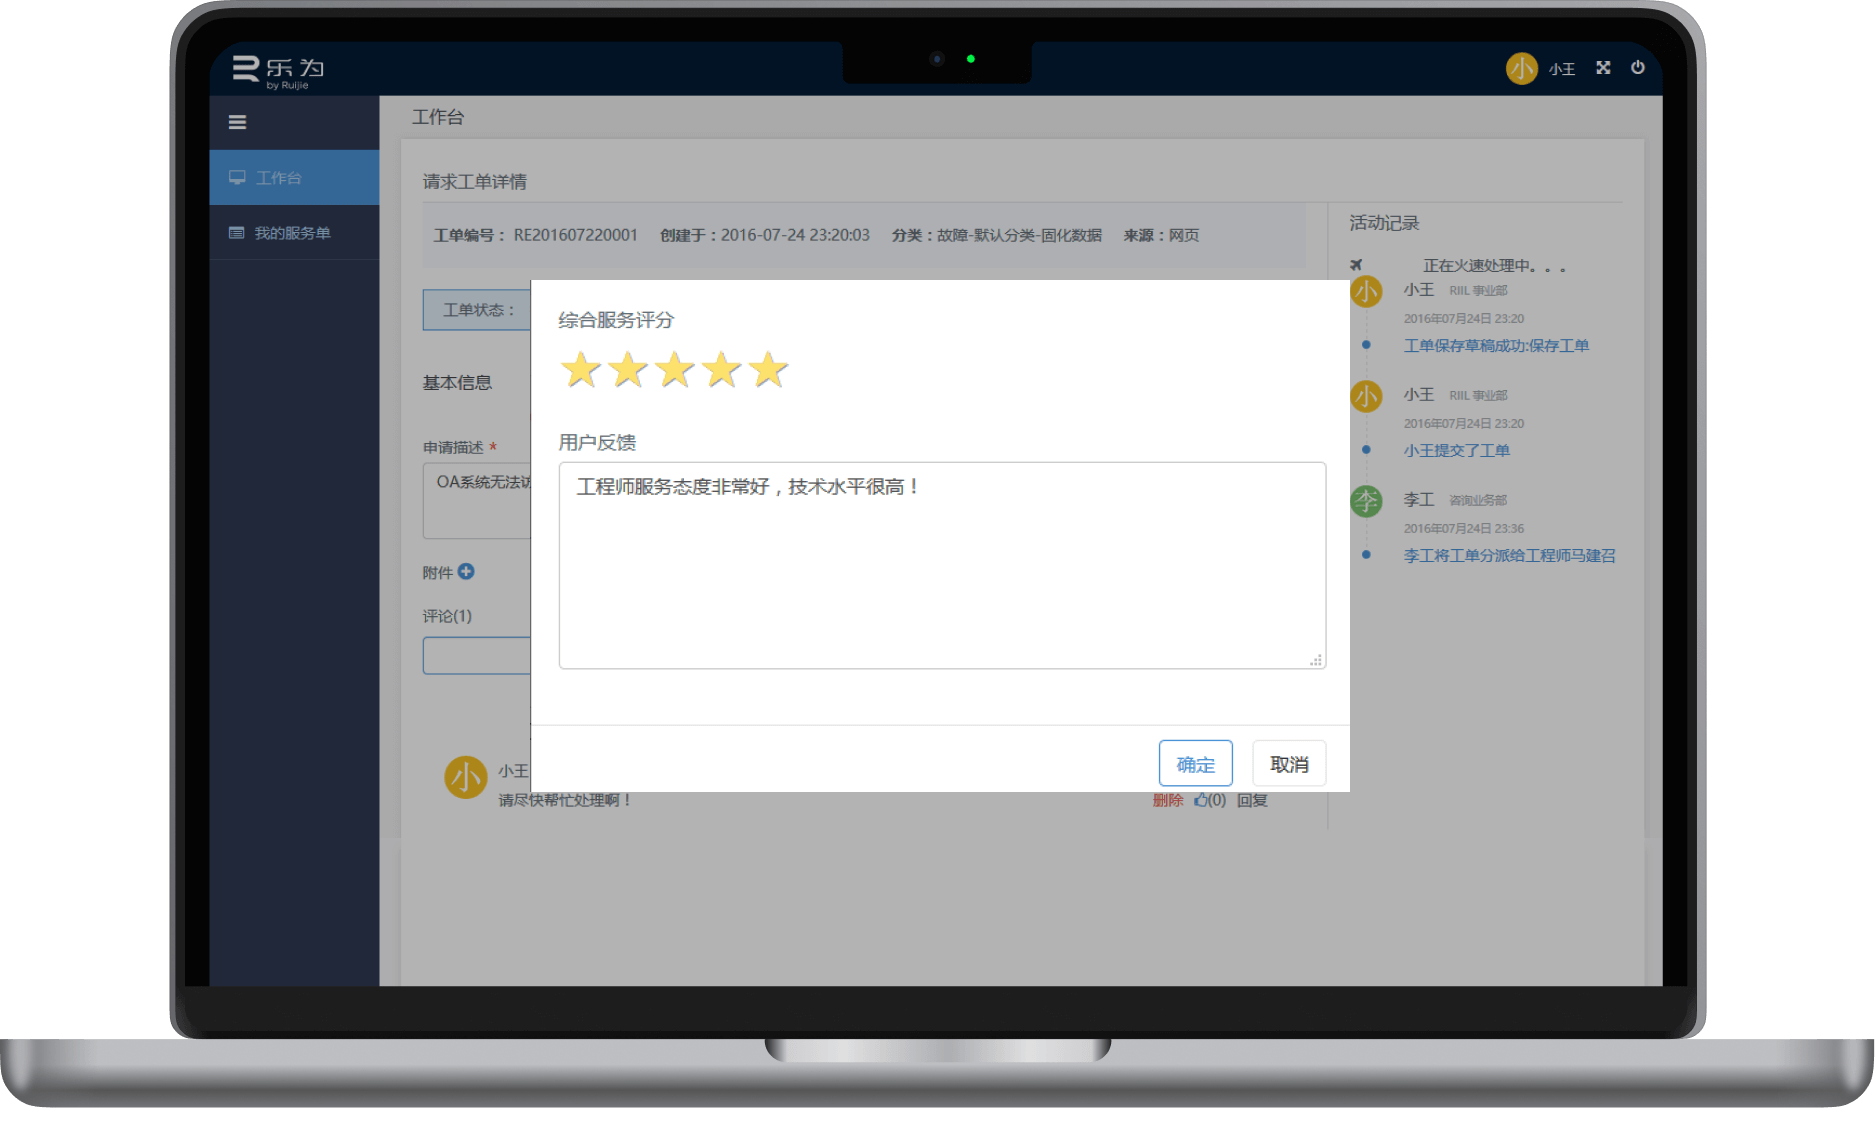Click the 活动记录 heading
The height and width of the screenshot is (1122, 1875).
1384,223
